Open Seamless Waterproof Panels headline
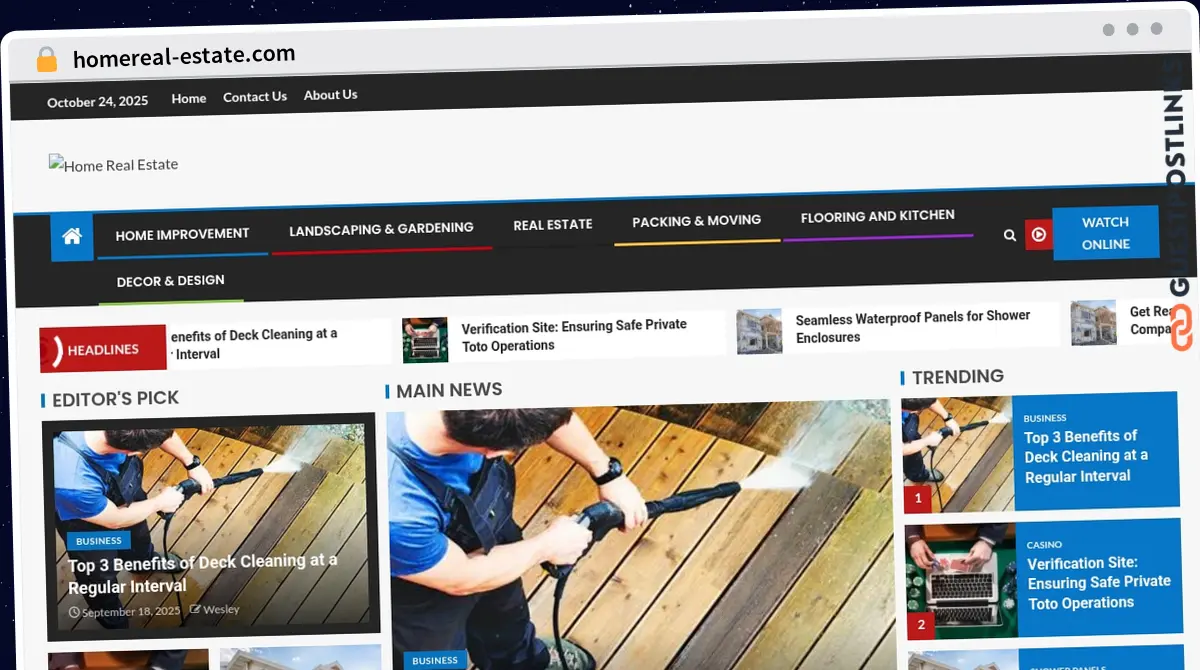Image resolution: width=1200 pixels, height=670 pixels. coord(912,326)
